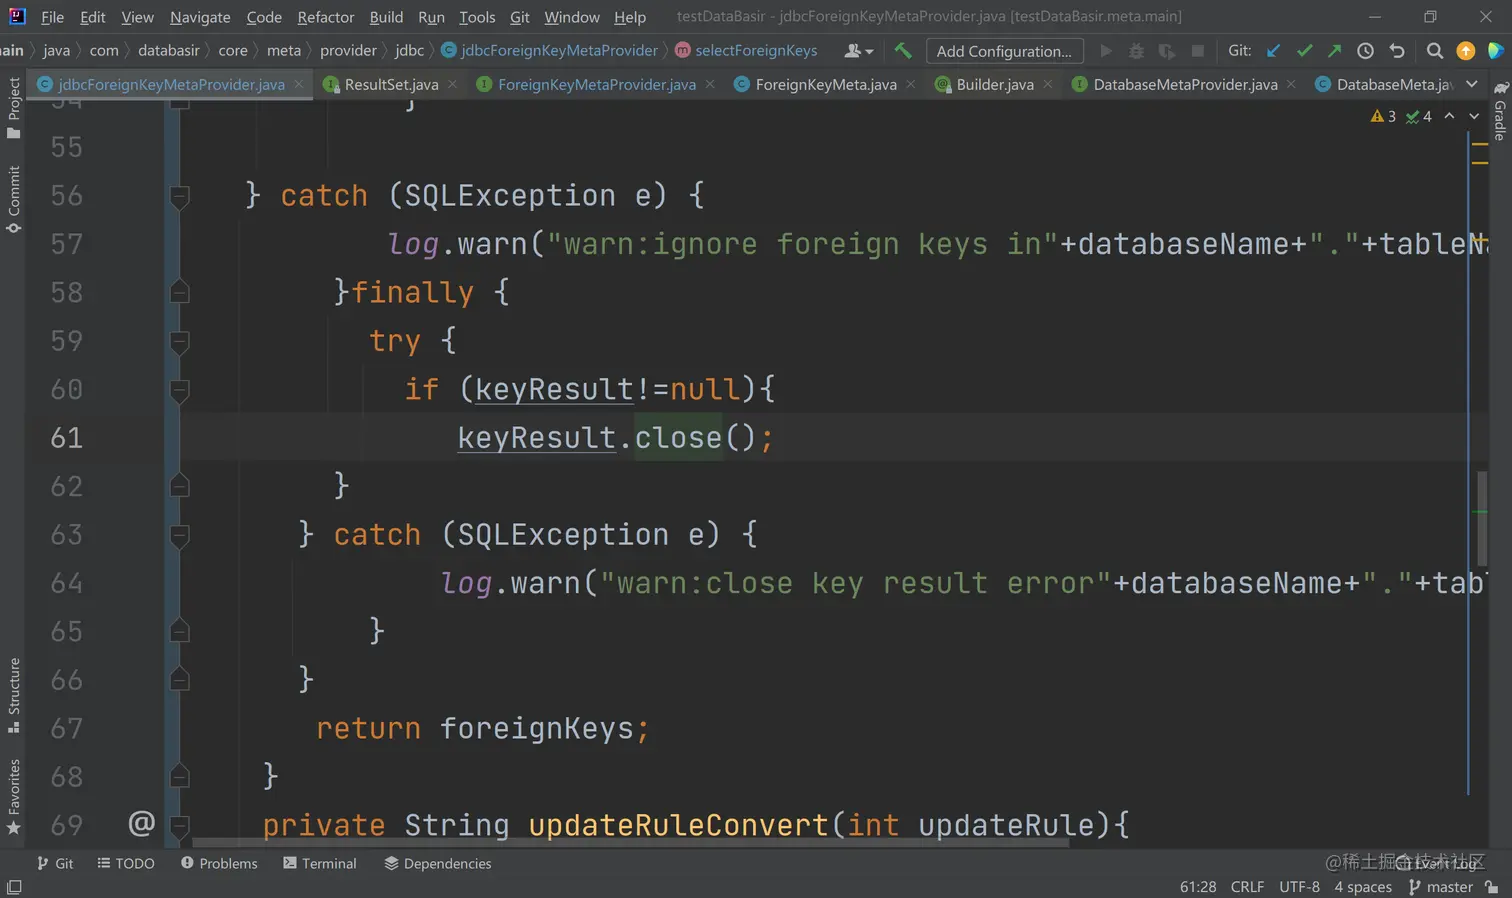Image resolution: width=1512 pixels, height=898 pixels.
Task: Open Git history via the clock icon
Action: click(1366, 50)
